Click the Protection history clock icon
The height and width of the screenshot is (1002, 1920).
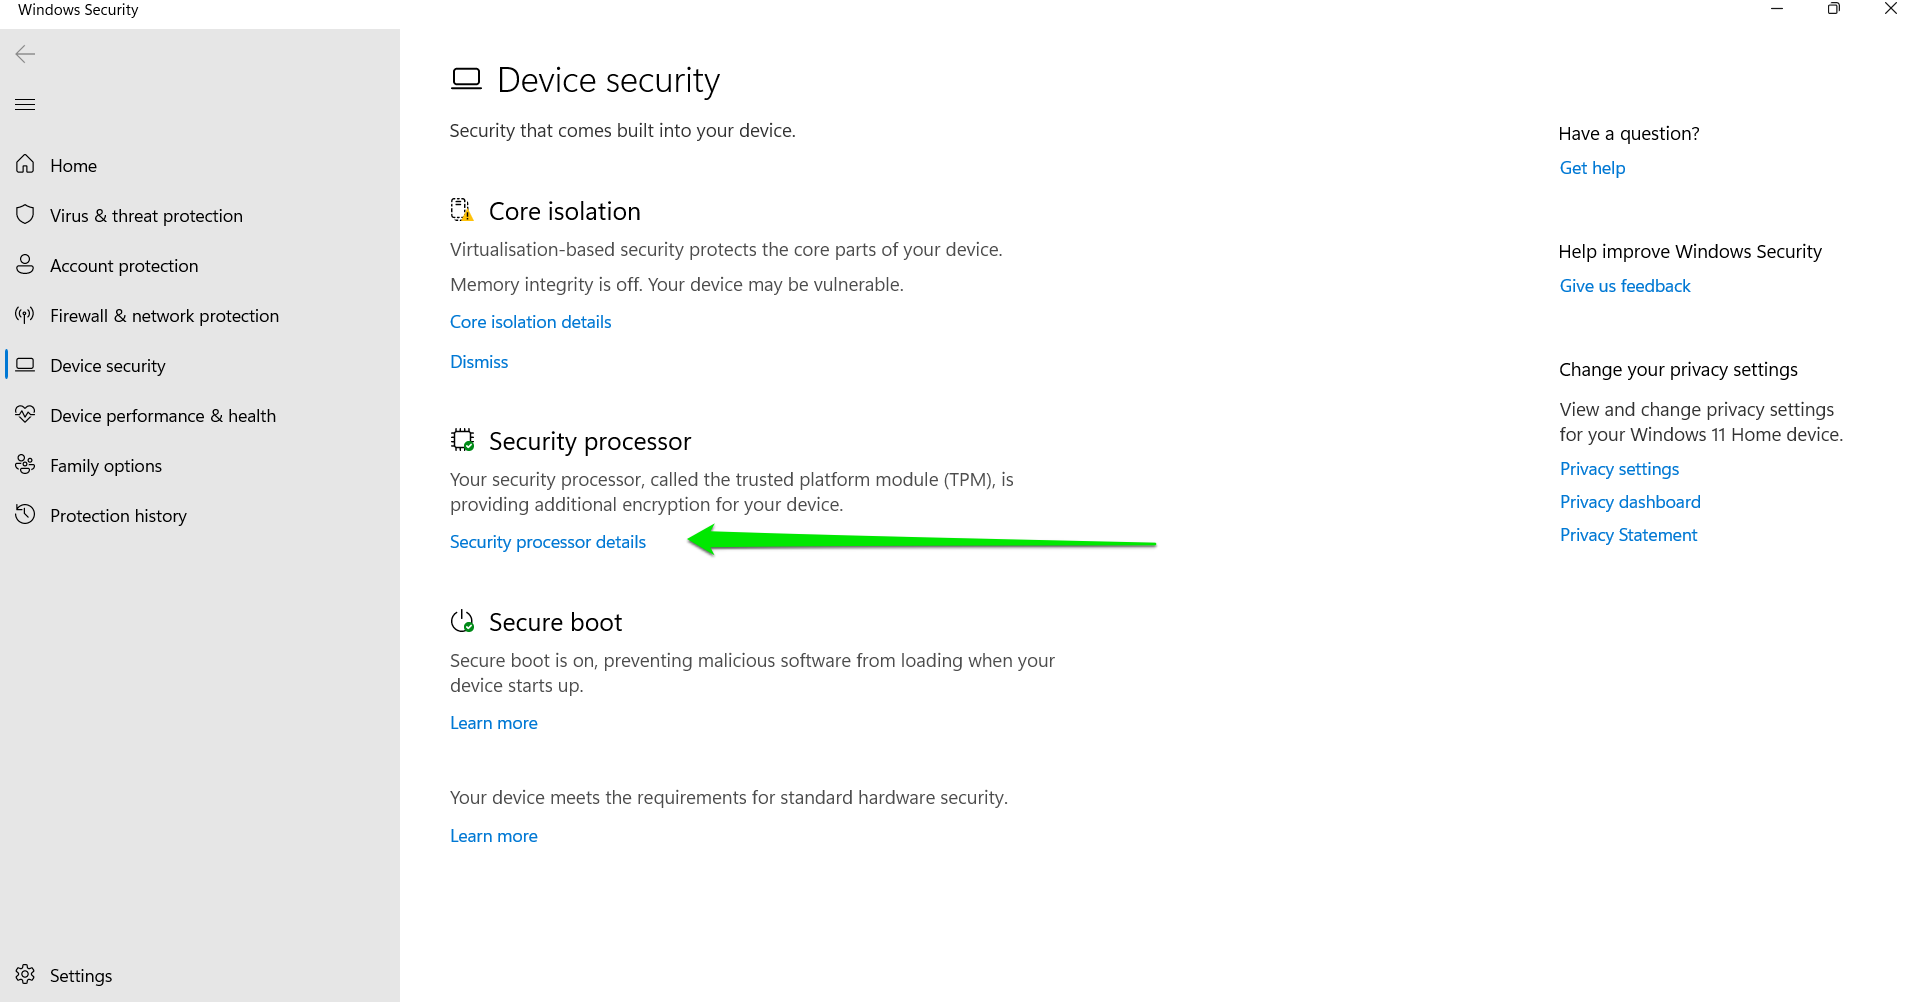(x=25, y=514)
